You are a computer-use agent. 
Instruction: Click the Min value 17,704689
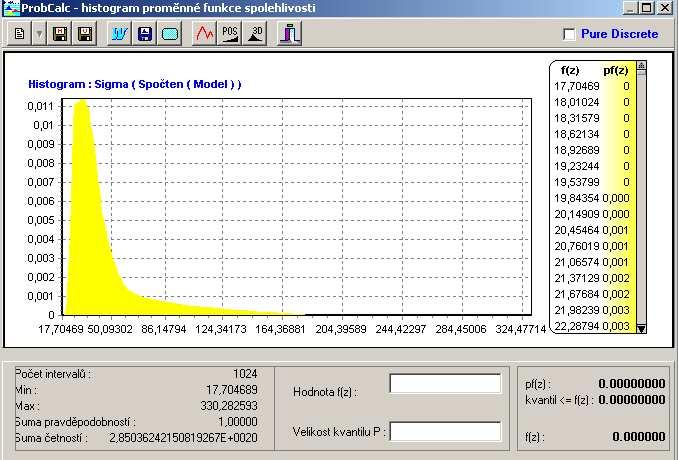[232, 390]
